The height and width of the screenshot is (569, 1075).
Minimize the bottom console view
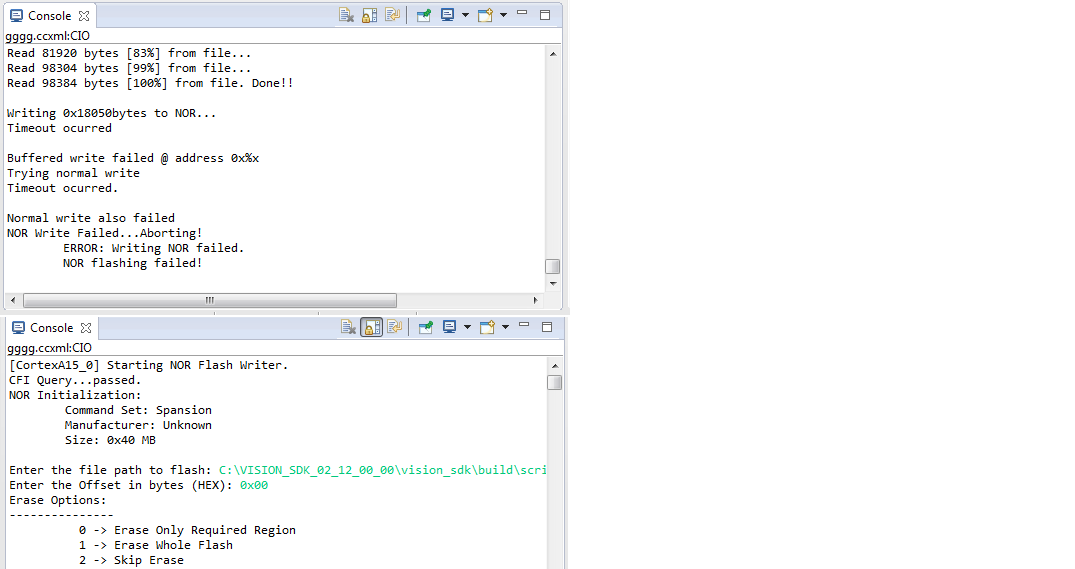(x=524, y=325)
